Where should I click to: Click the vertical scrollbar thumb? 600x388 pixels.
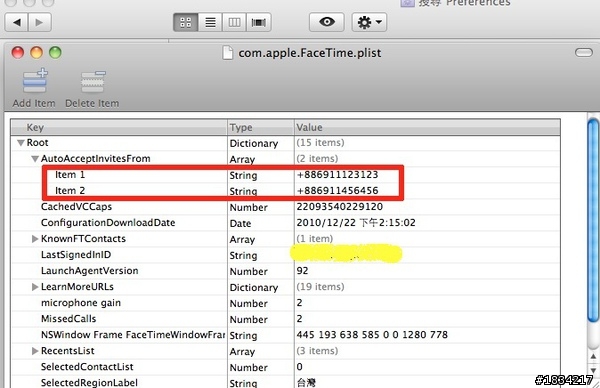pos(593,221)
